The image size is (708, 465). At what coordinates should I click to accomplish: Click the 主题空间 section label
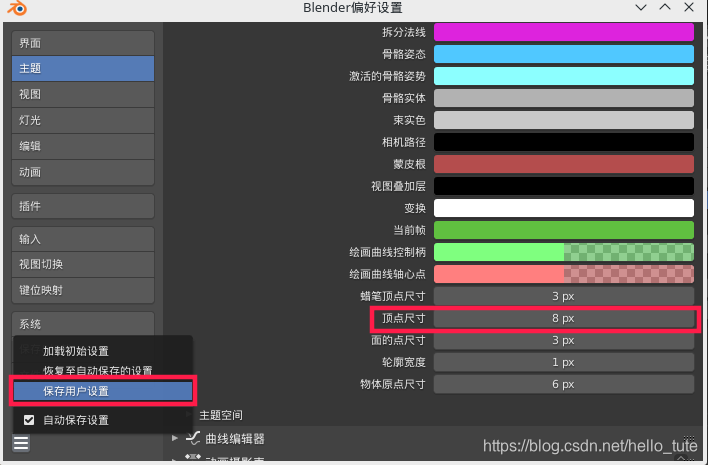(221, 415)
